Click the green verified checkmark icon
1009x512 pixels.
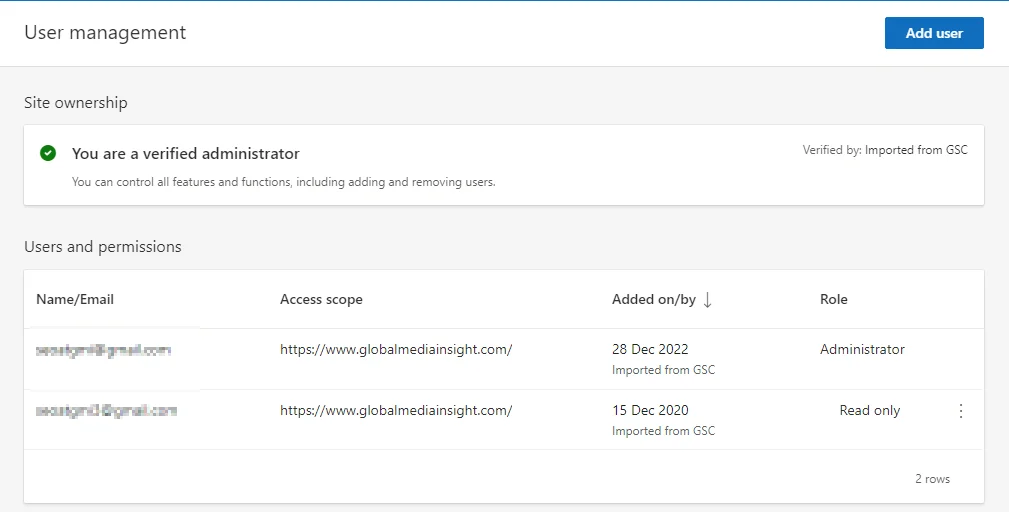point(47,154)
